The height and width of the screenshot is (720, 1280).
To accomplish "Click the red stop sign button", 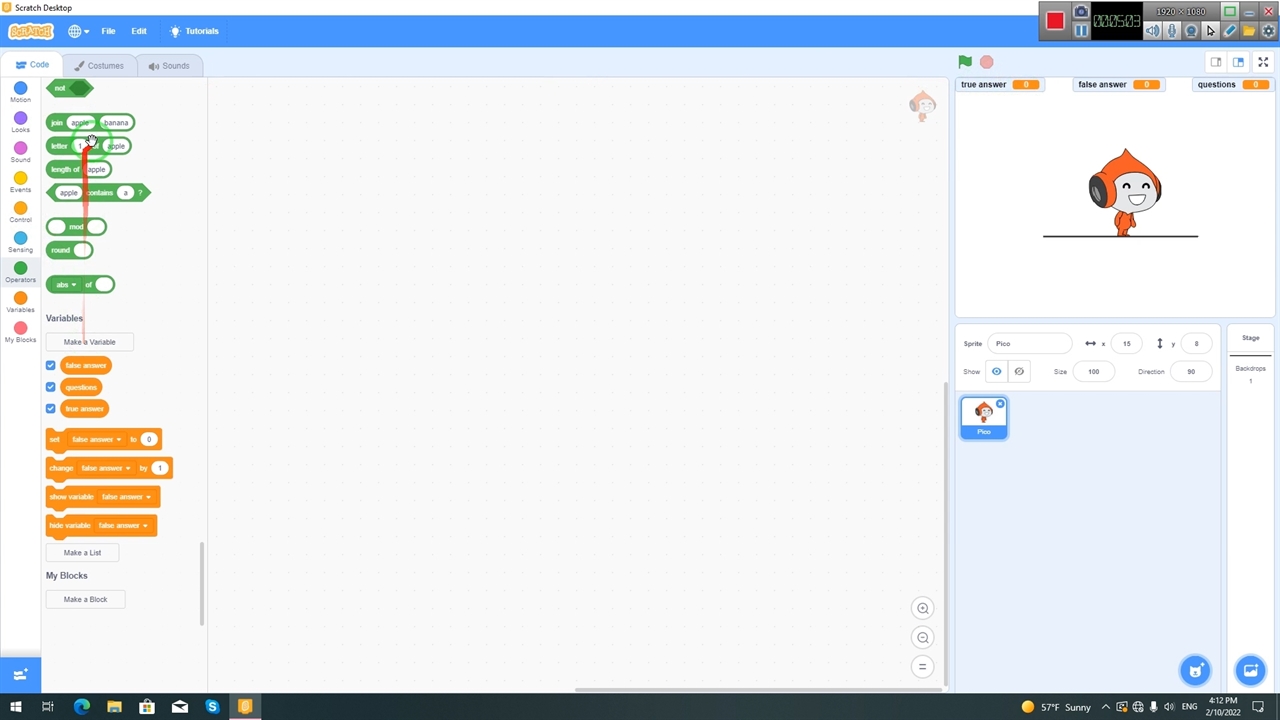I will coord(987,62).
